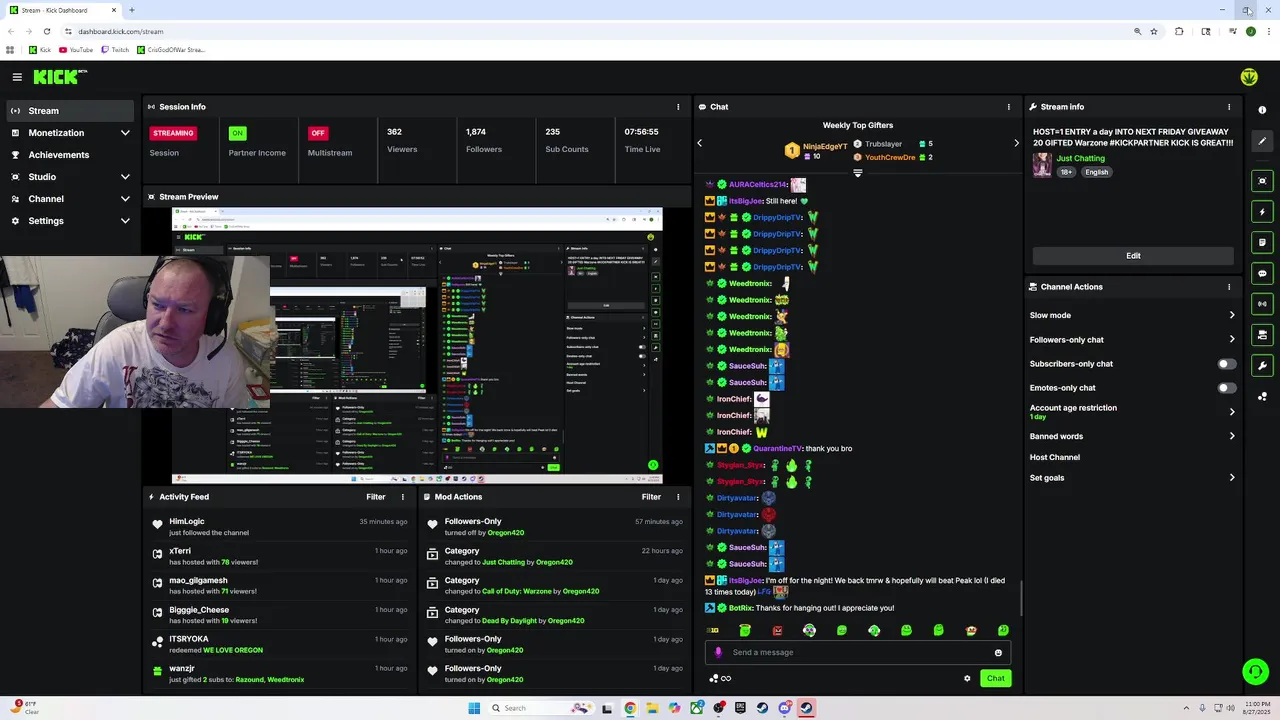Click the camera panel icon in right sidebar

coord(1262,335)
